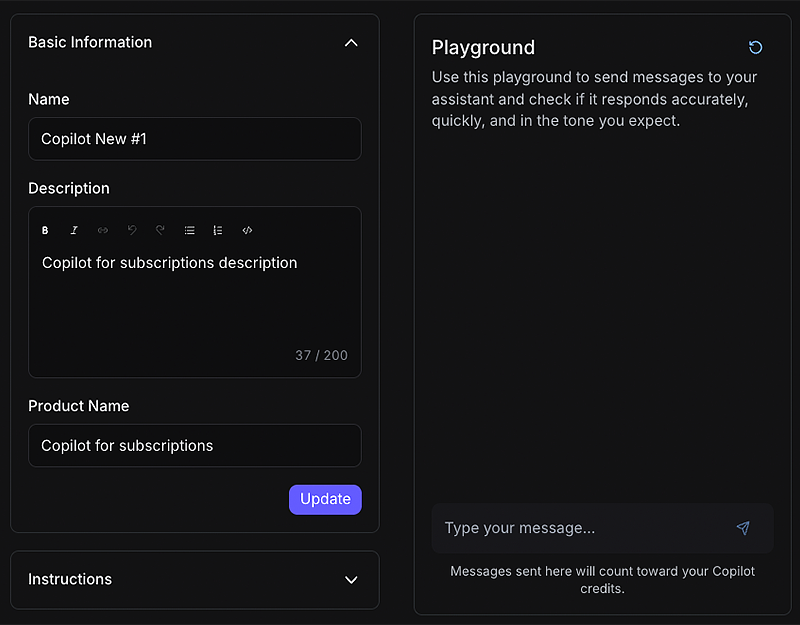
Task: Expand the Instructions section
Action: coord(350,579)
